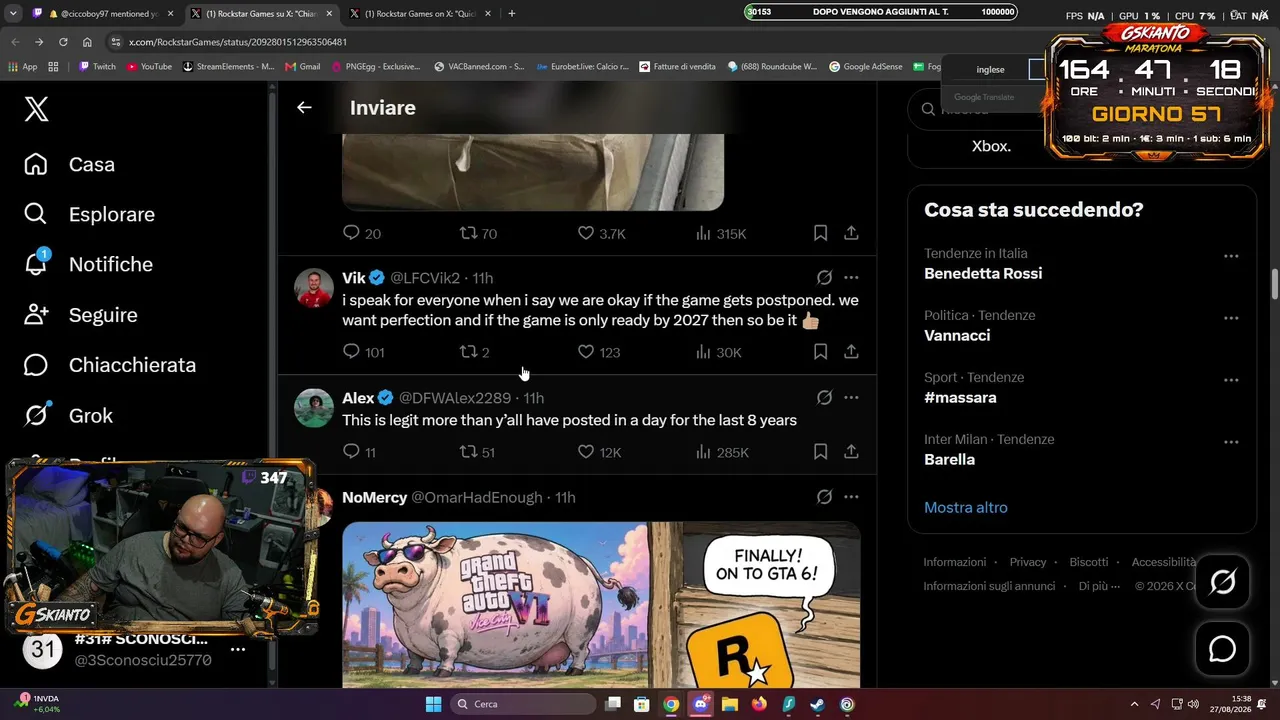Screen dimensions: 1280x720
Task: View analytics on Vik's post
Action: coord(703,352)
